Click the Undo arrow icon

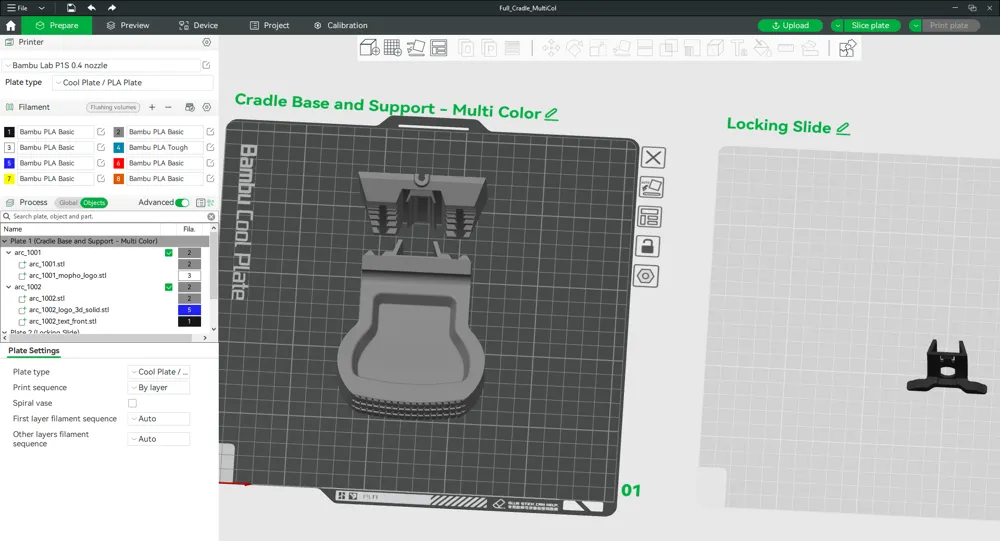[91, 8]
